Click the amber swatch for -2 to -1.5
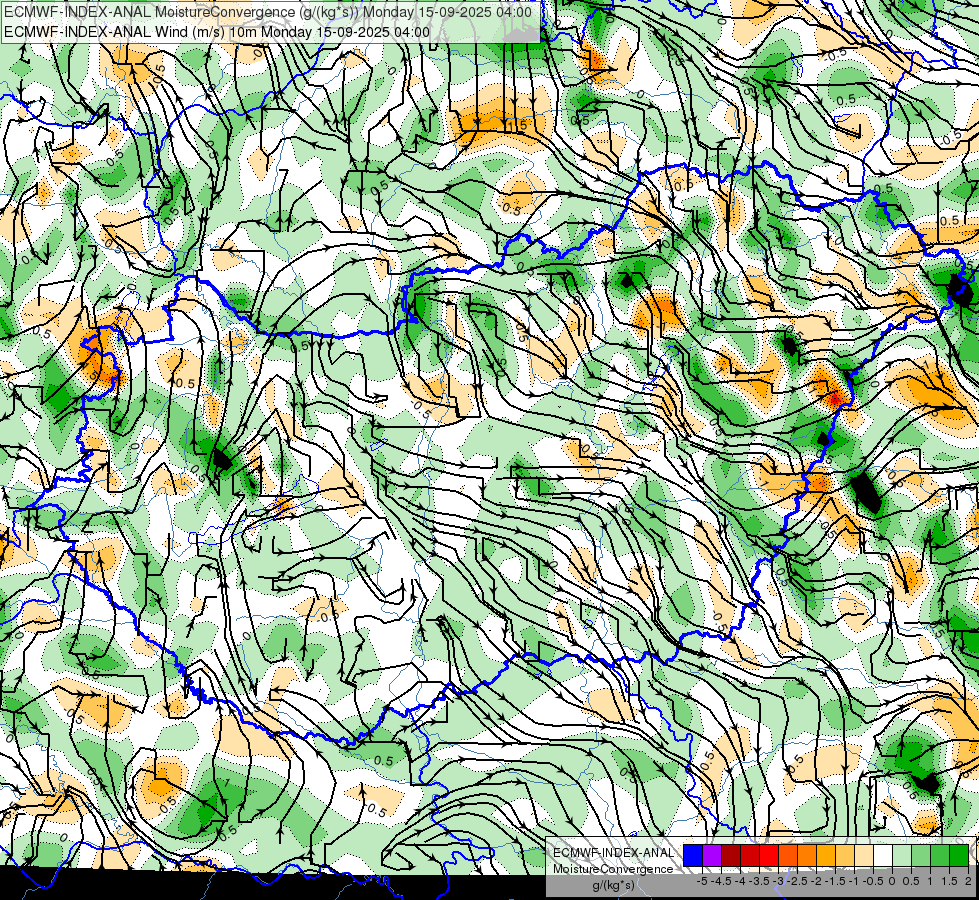 (825, 855)
